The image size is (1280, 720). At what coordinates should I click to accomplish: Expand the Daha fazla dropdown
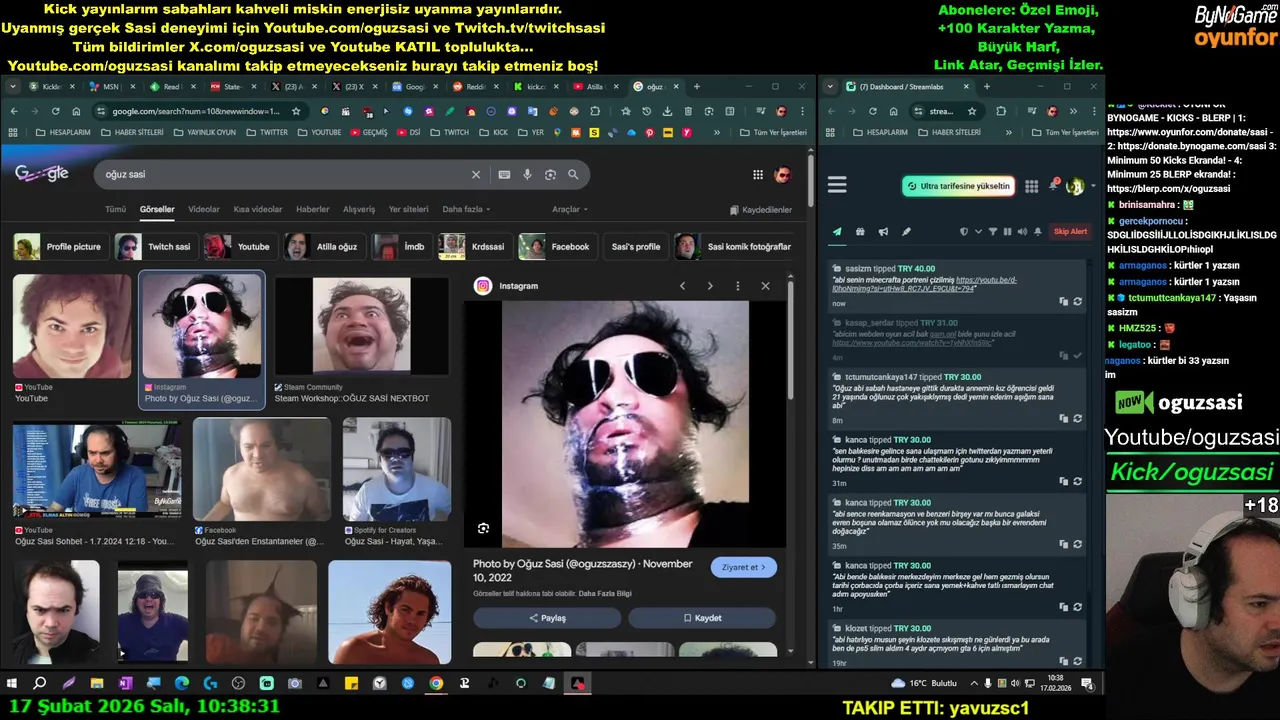466,209
